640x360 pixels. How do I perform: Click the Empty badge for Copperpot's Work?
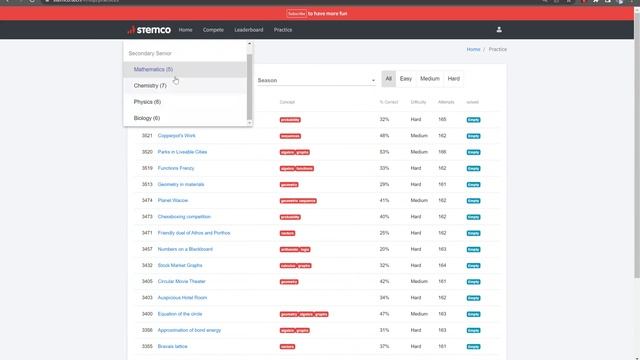473,136
